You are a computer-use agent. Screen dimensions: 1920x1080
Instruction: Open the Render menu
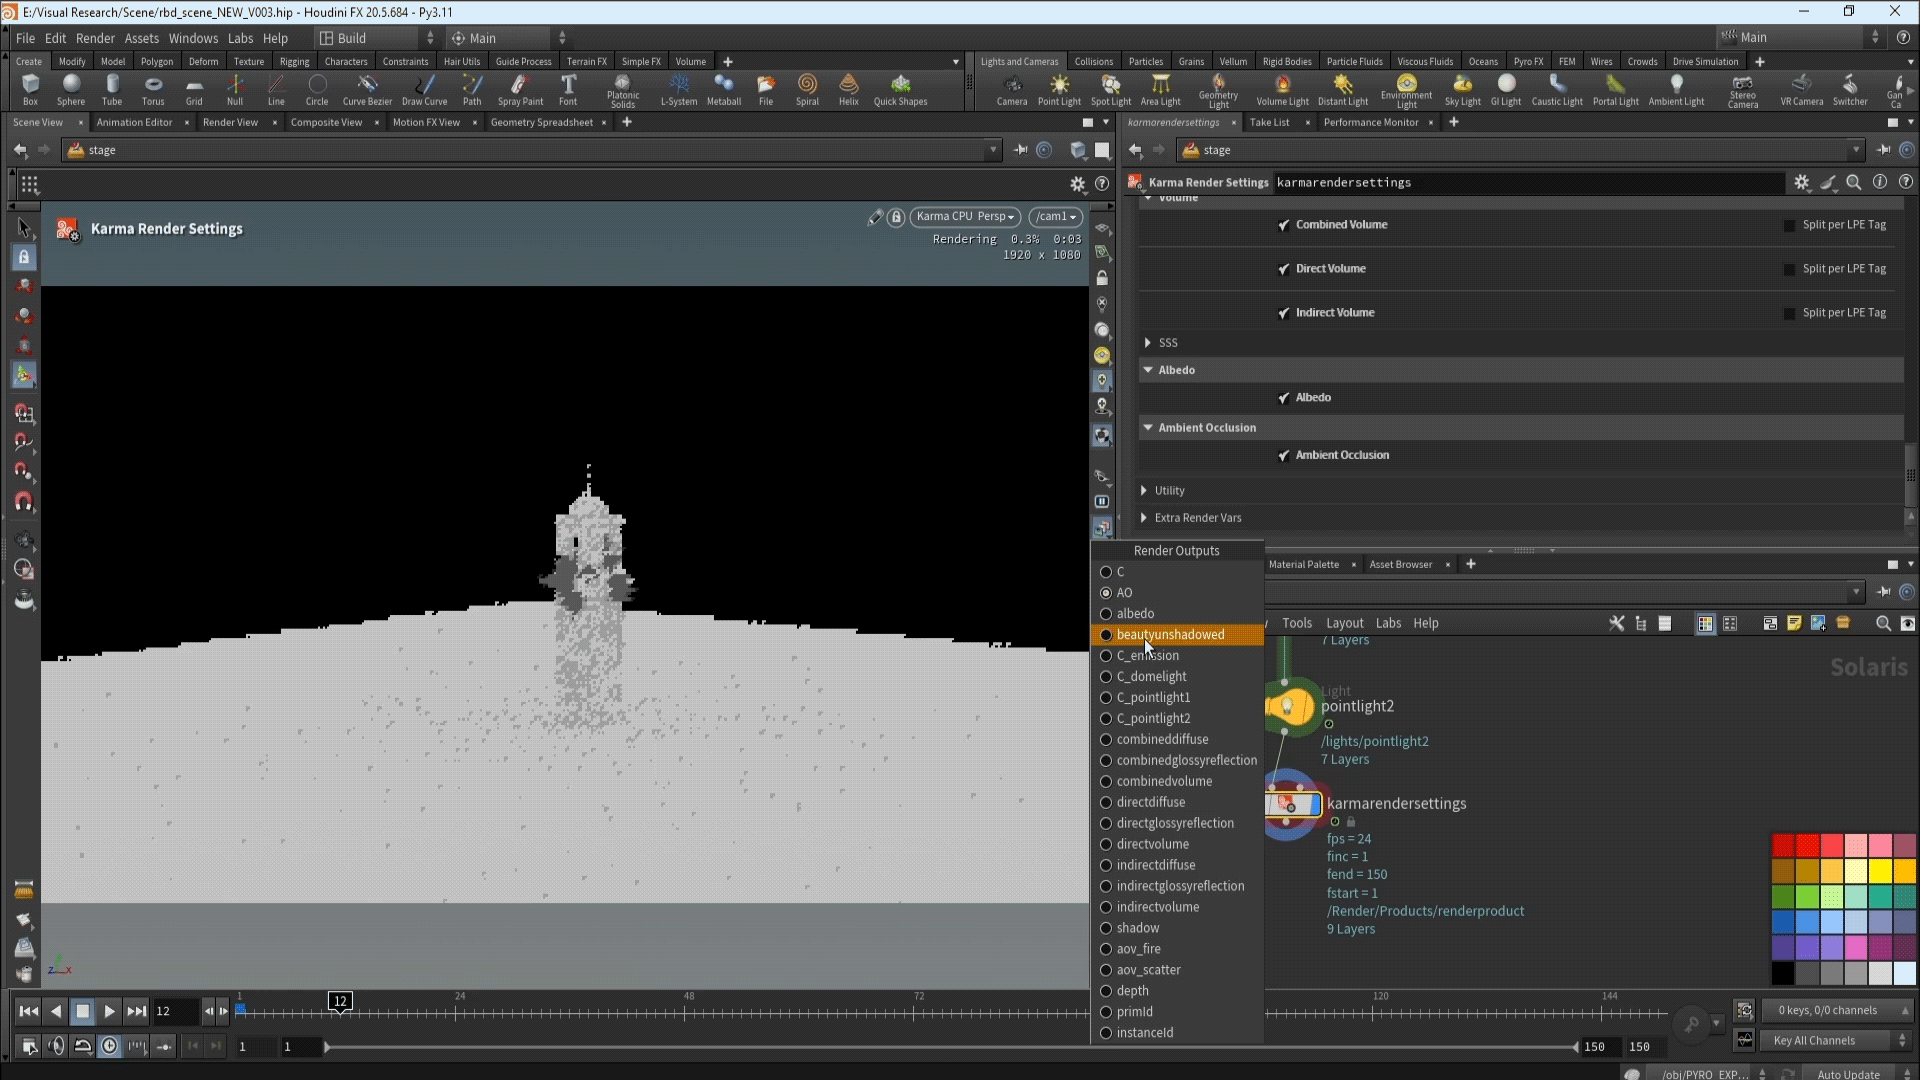click(95, 38)
